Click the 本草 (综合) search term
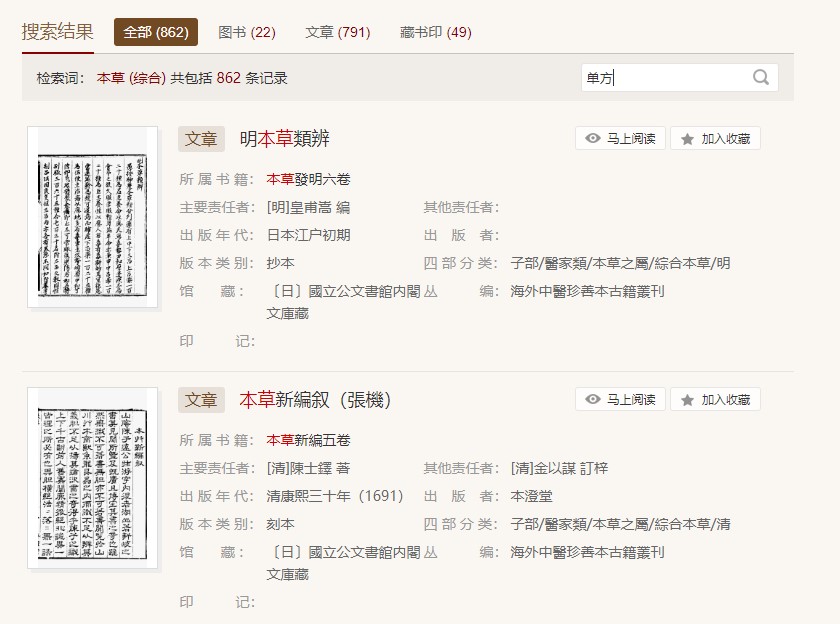The image size is (840, 624). point(131,78)
